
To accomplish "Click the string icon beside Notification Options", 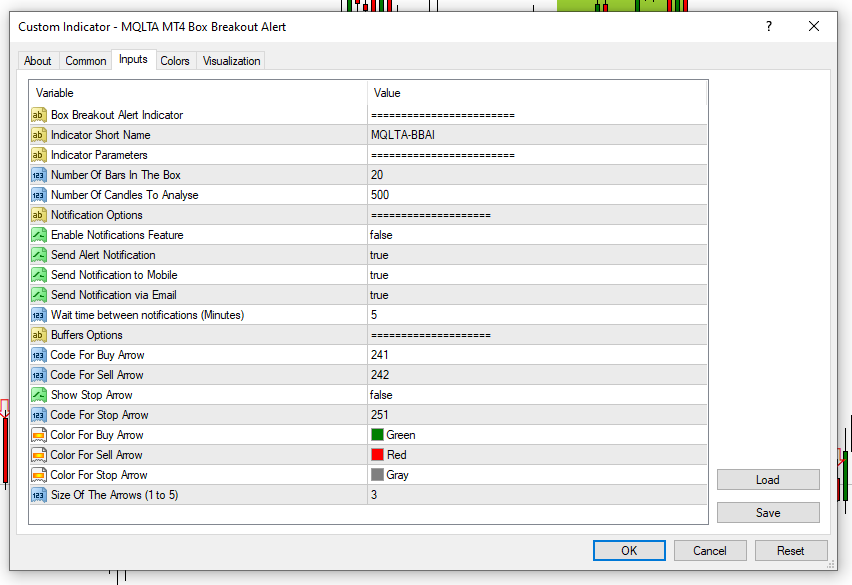I will click(x=39, y=215).
